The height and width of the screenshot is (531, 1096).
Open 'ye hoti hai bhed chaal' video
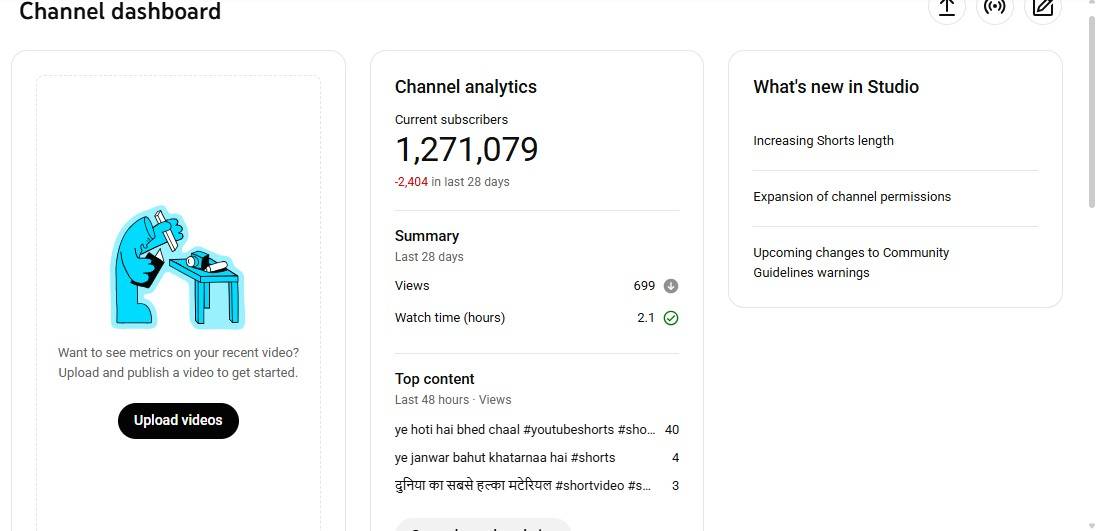[524, 430]
